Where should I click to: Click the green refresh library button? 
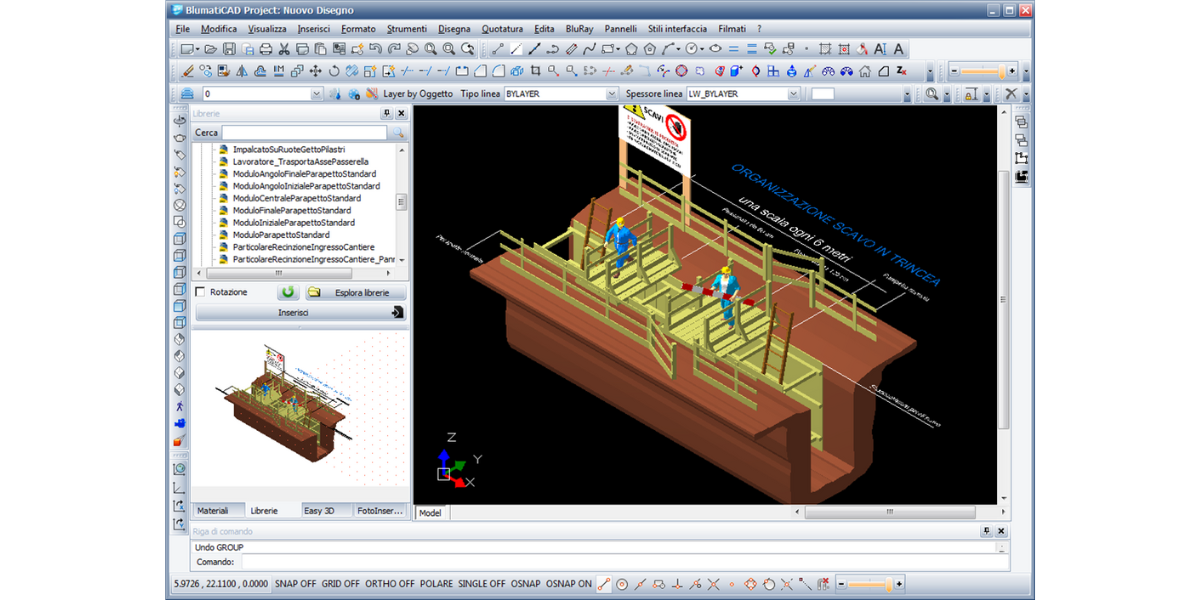pos(288,292)
